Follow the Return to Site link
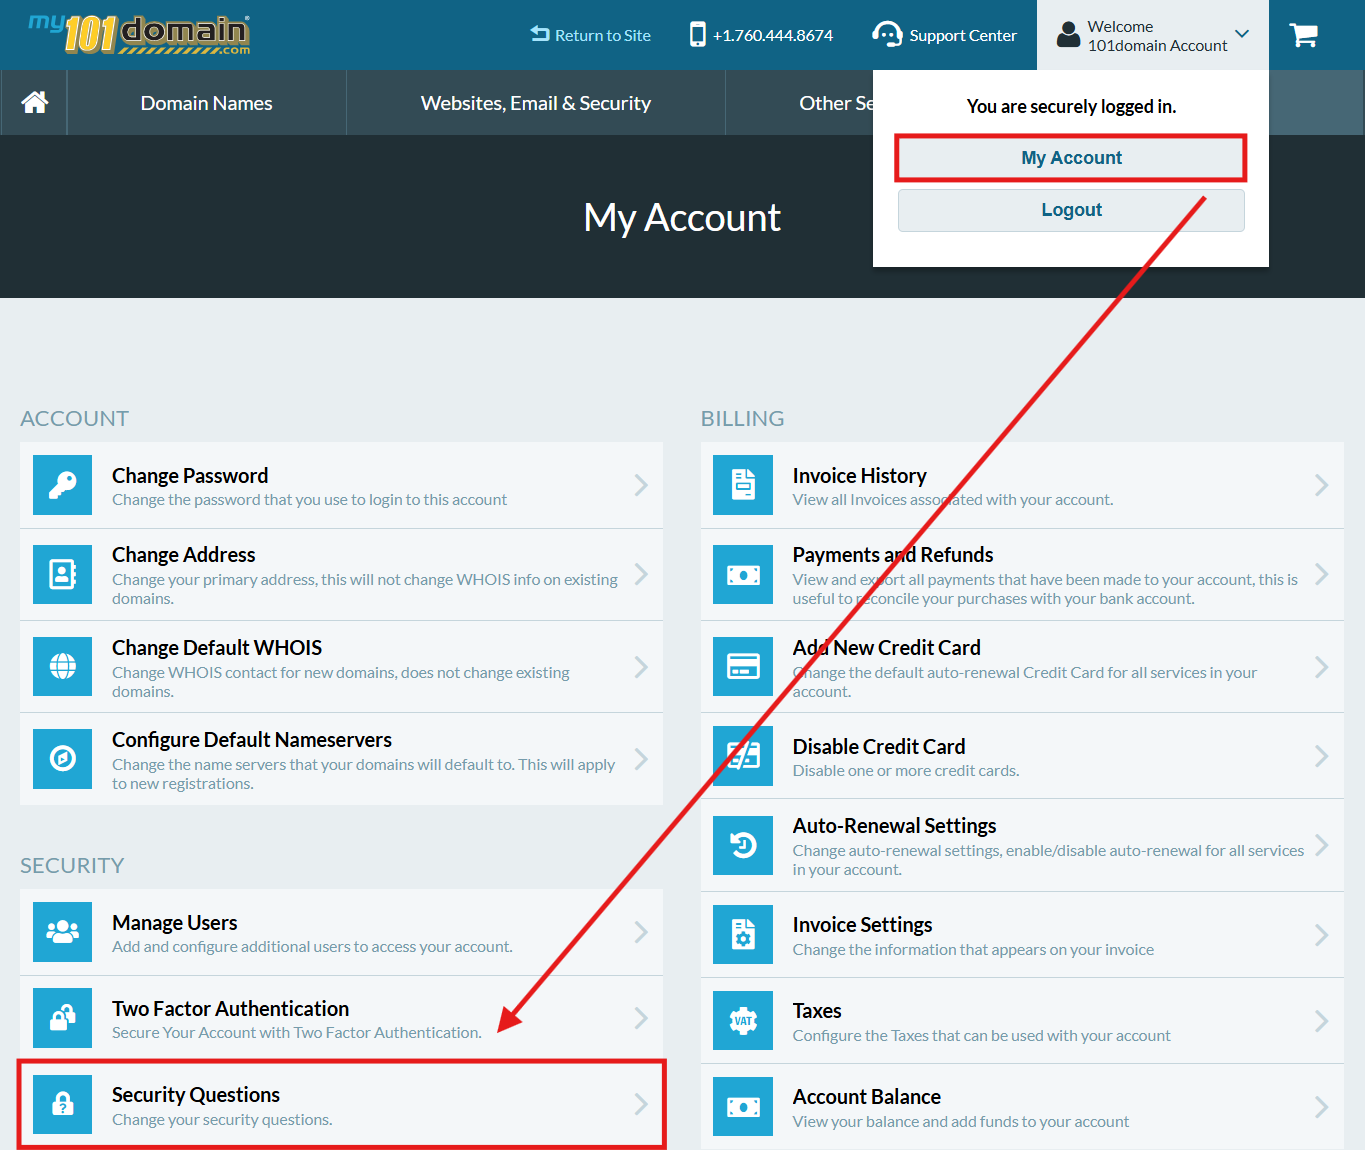 591,35
